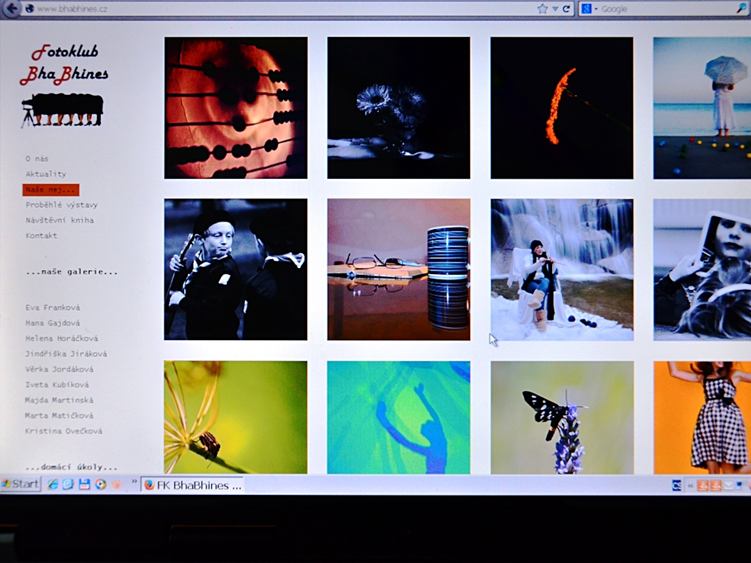Open the girl holding photo thumbnail

click(702, 270)
